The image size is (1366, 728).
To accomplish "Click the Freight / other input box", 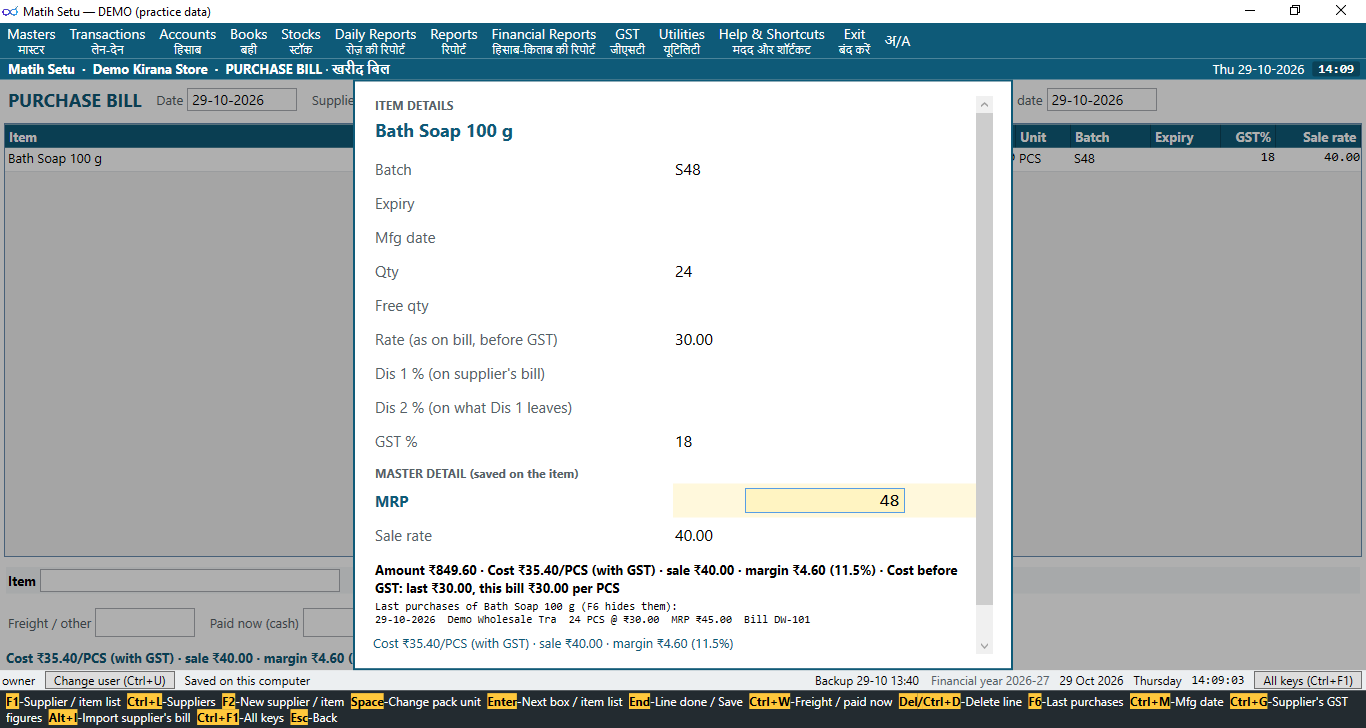I will [145, 623].
